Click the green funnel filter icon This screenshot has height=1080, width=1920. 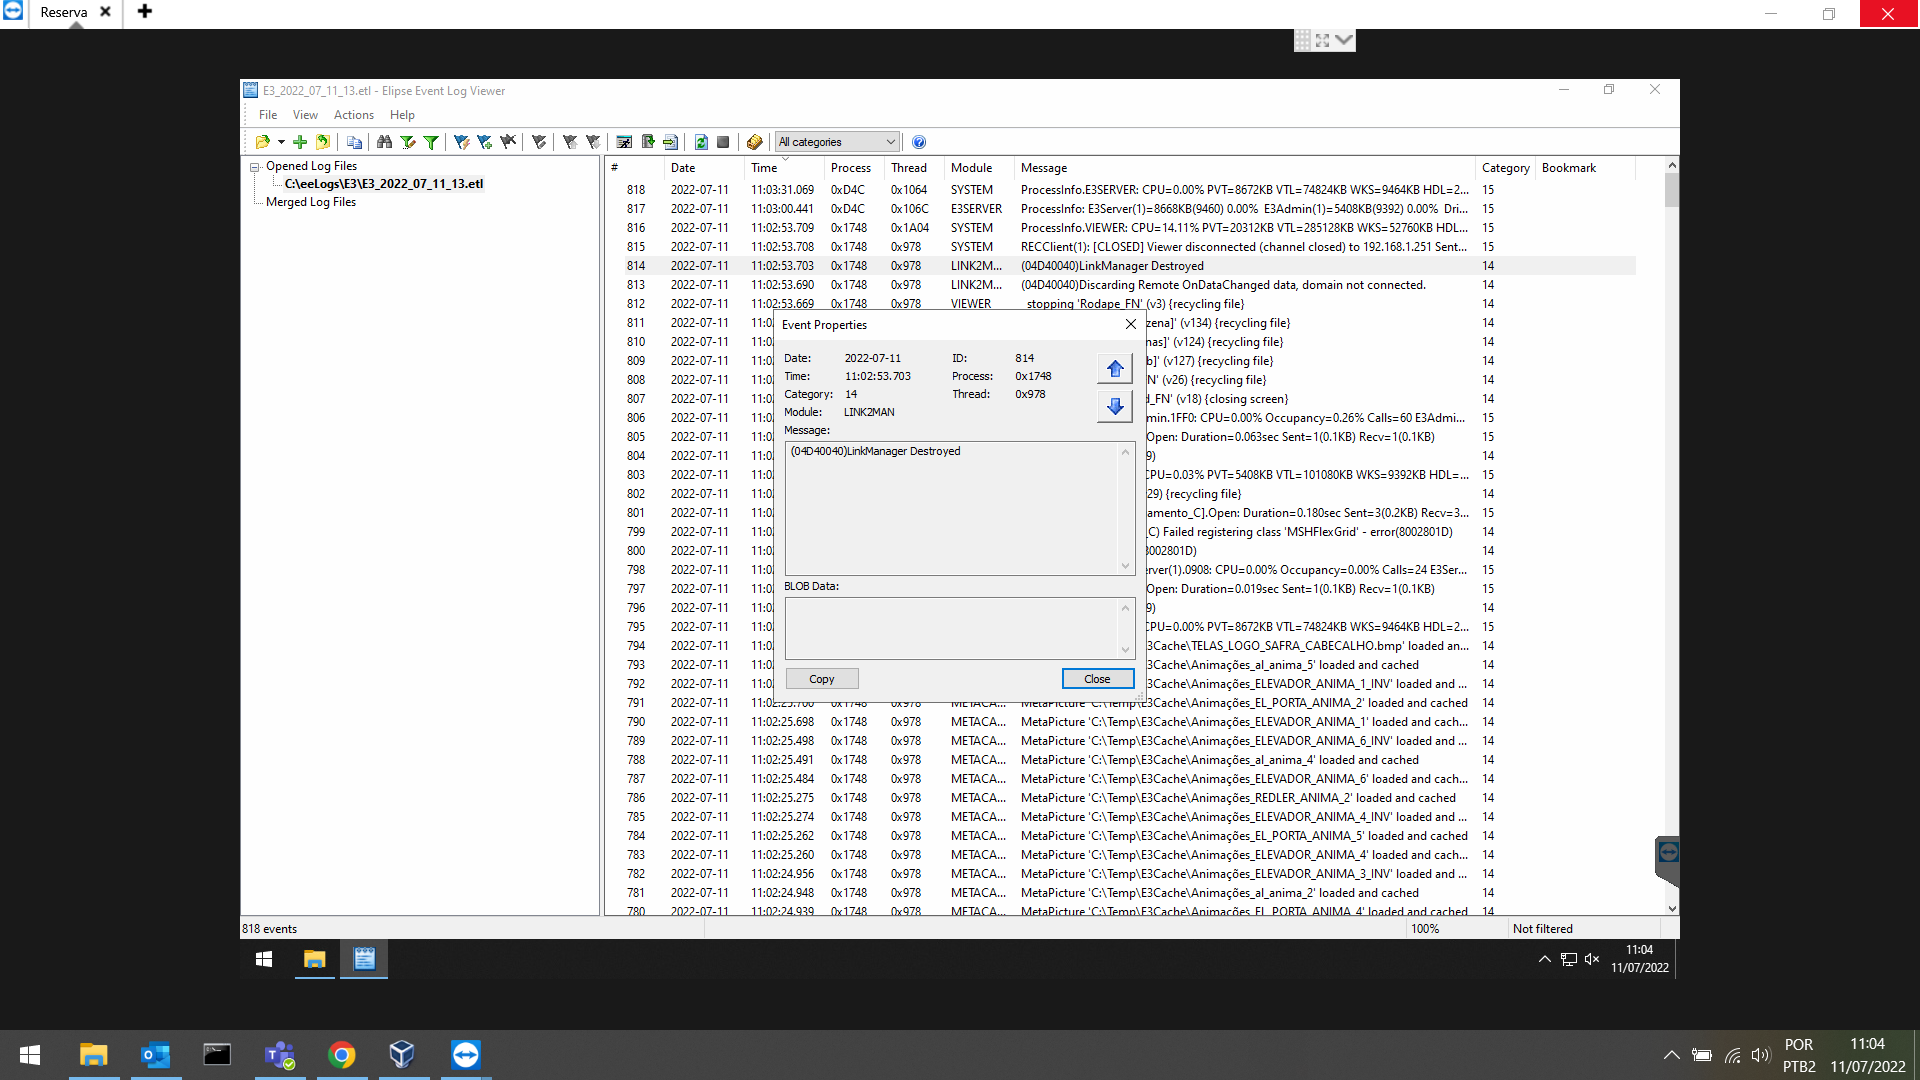coord(431,142)
